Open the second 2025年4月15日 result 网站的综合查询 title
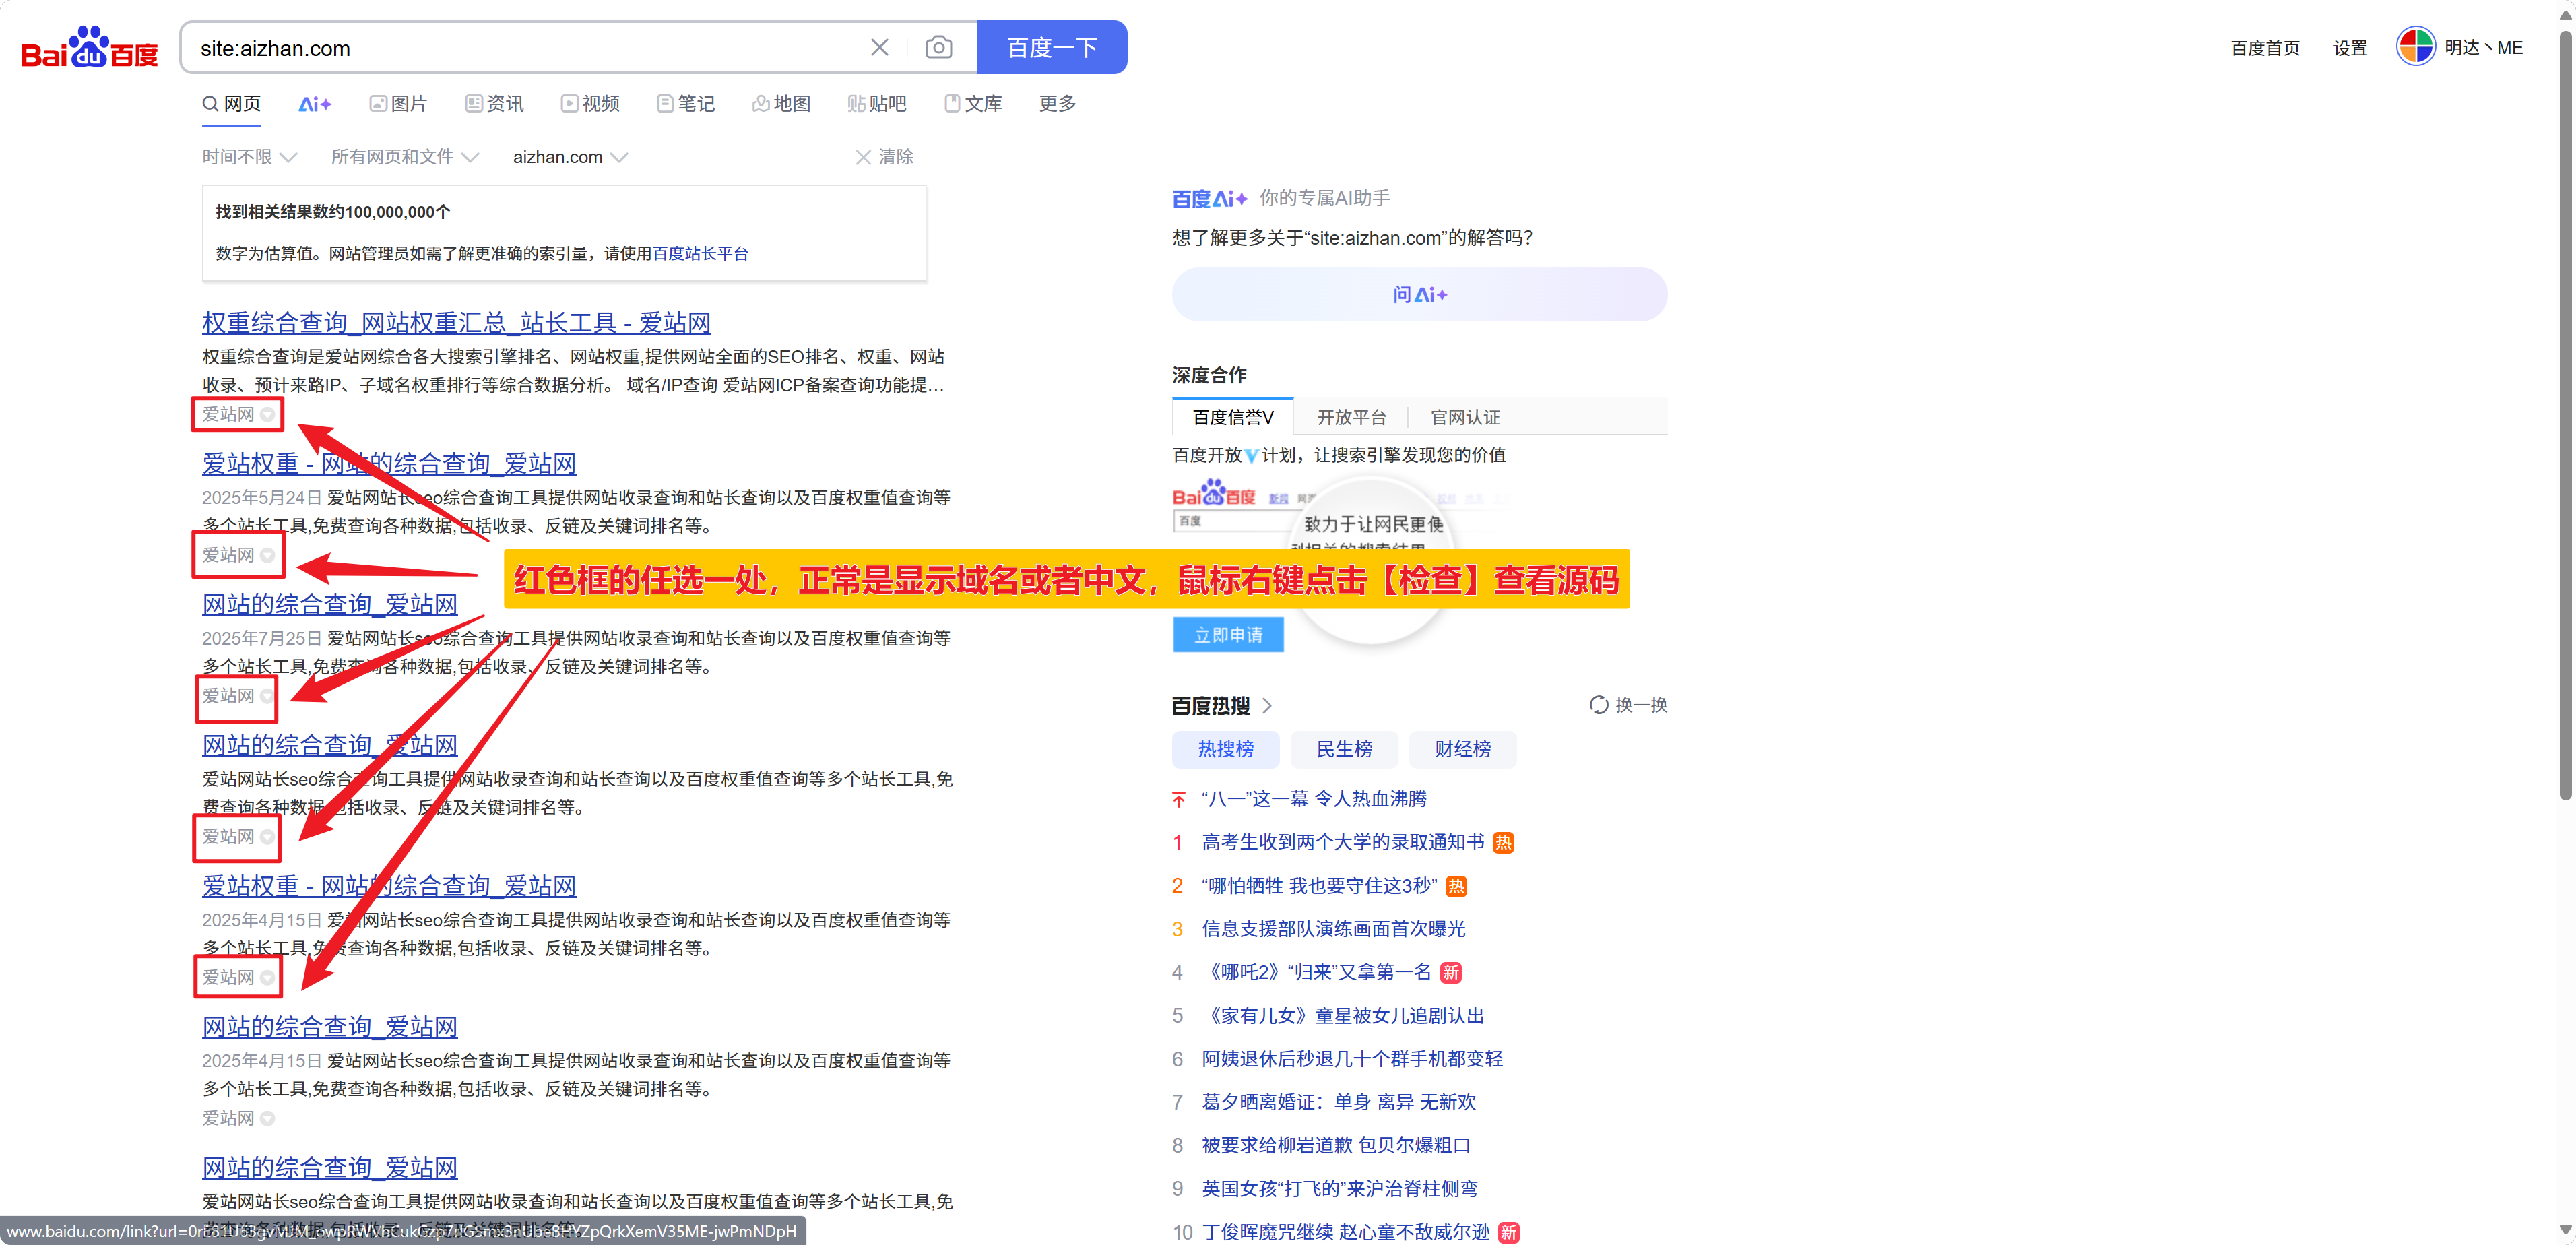Viewport: 2576px width, 1245px height. tap(330, 1027)
